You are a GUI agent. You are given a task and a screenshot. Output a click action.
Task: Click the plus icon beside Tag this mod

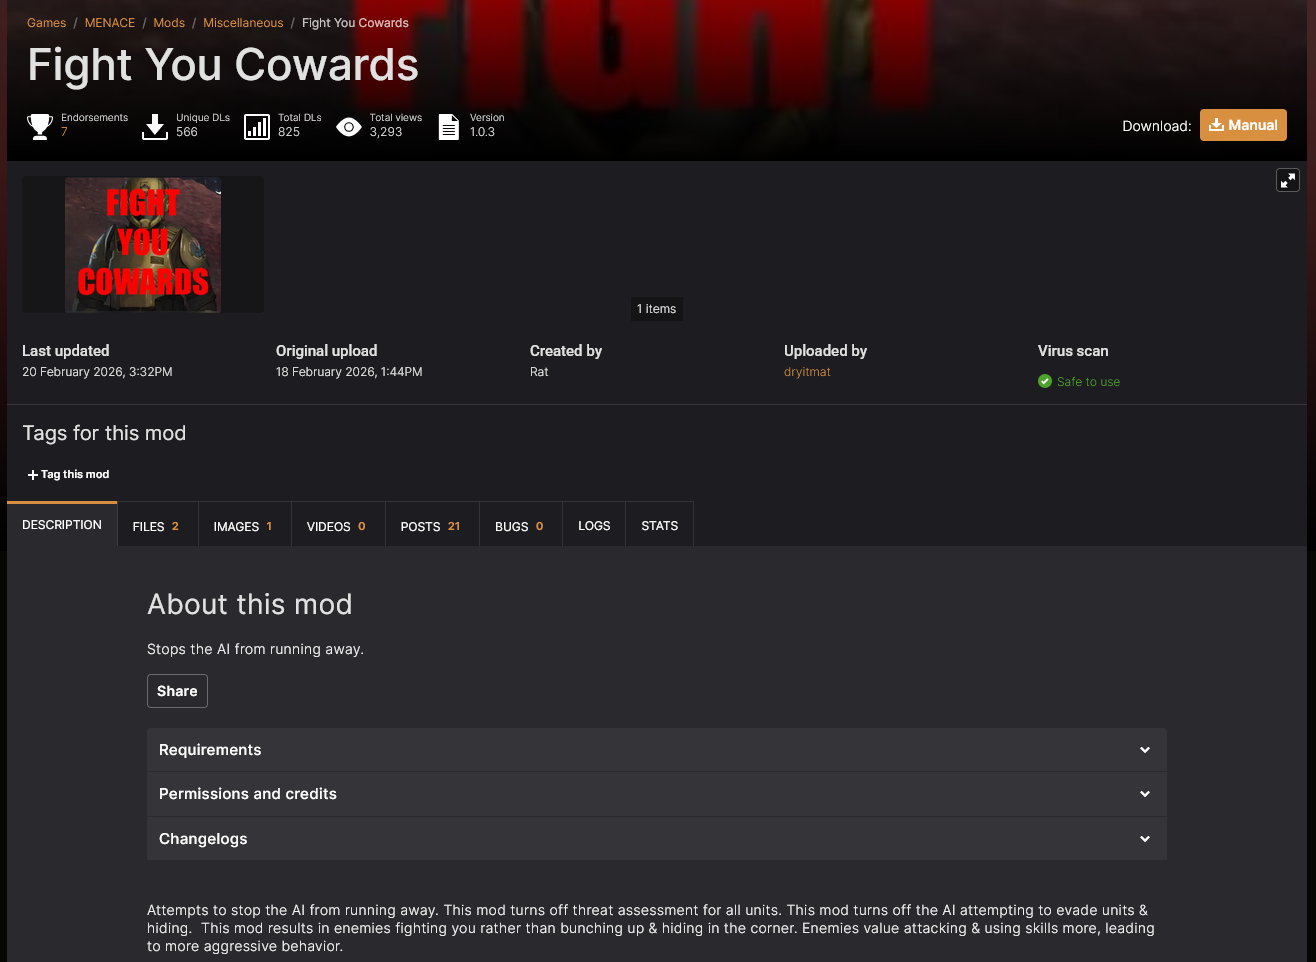pyautogui.click(x=33, y=475)
